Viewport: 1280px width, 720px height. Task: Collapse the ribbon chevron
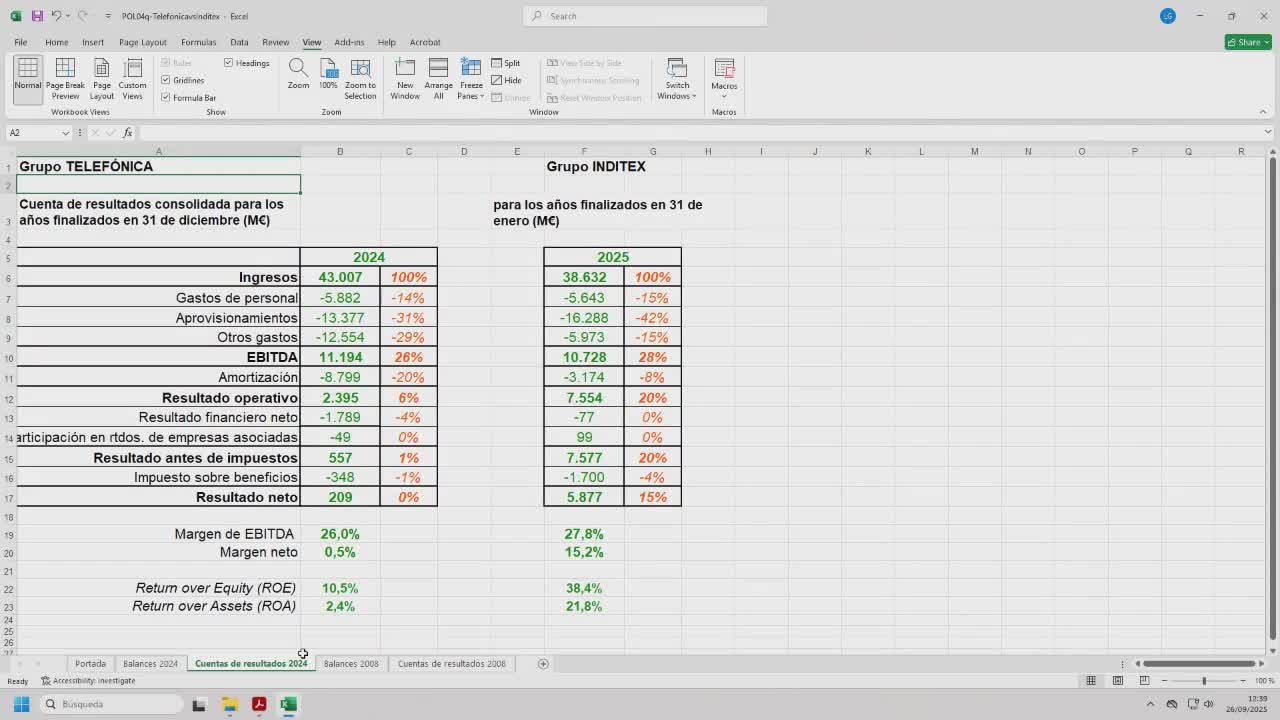(1263, 112)
